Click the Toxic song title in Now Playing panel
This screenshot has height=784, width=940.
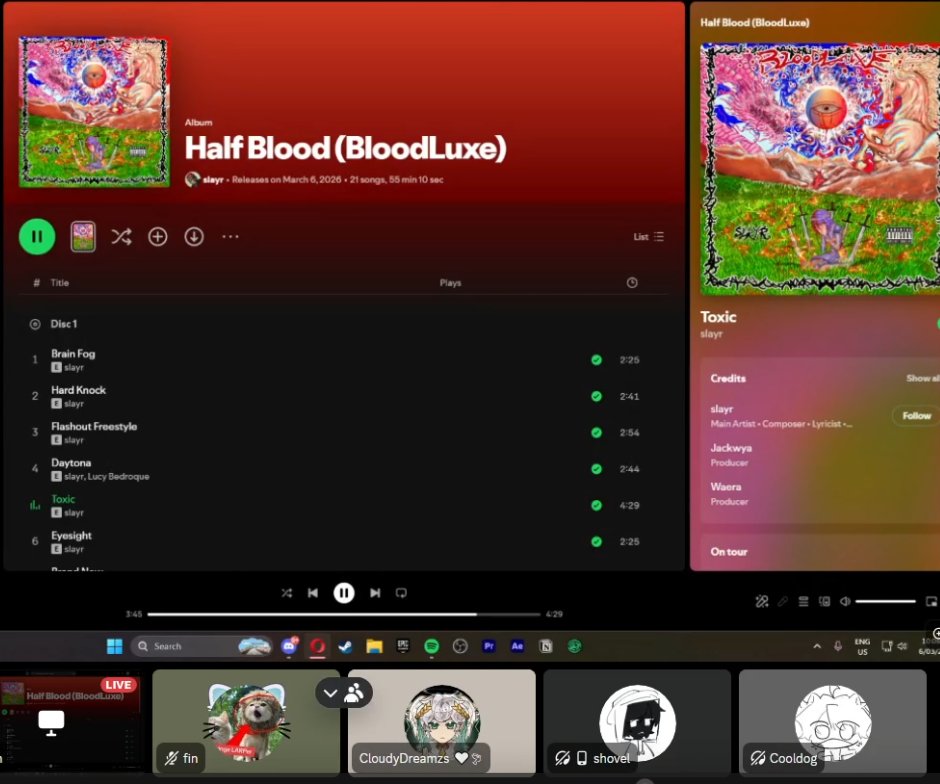point(718,317)
